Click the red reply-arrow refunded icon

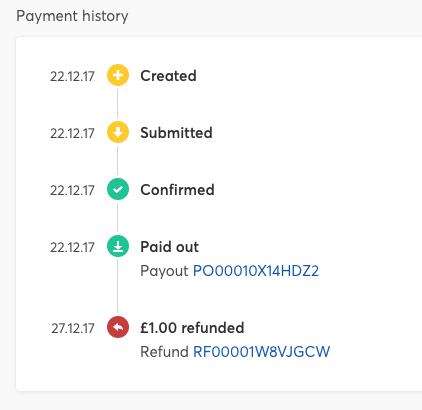[x=118, y=327]
